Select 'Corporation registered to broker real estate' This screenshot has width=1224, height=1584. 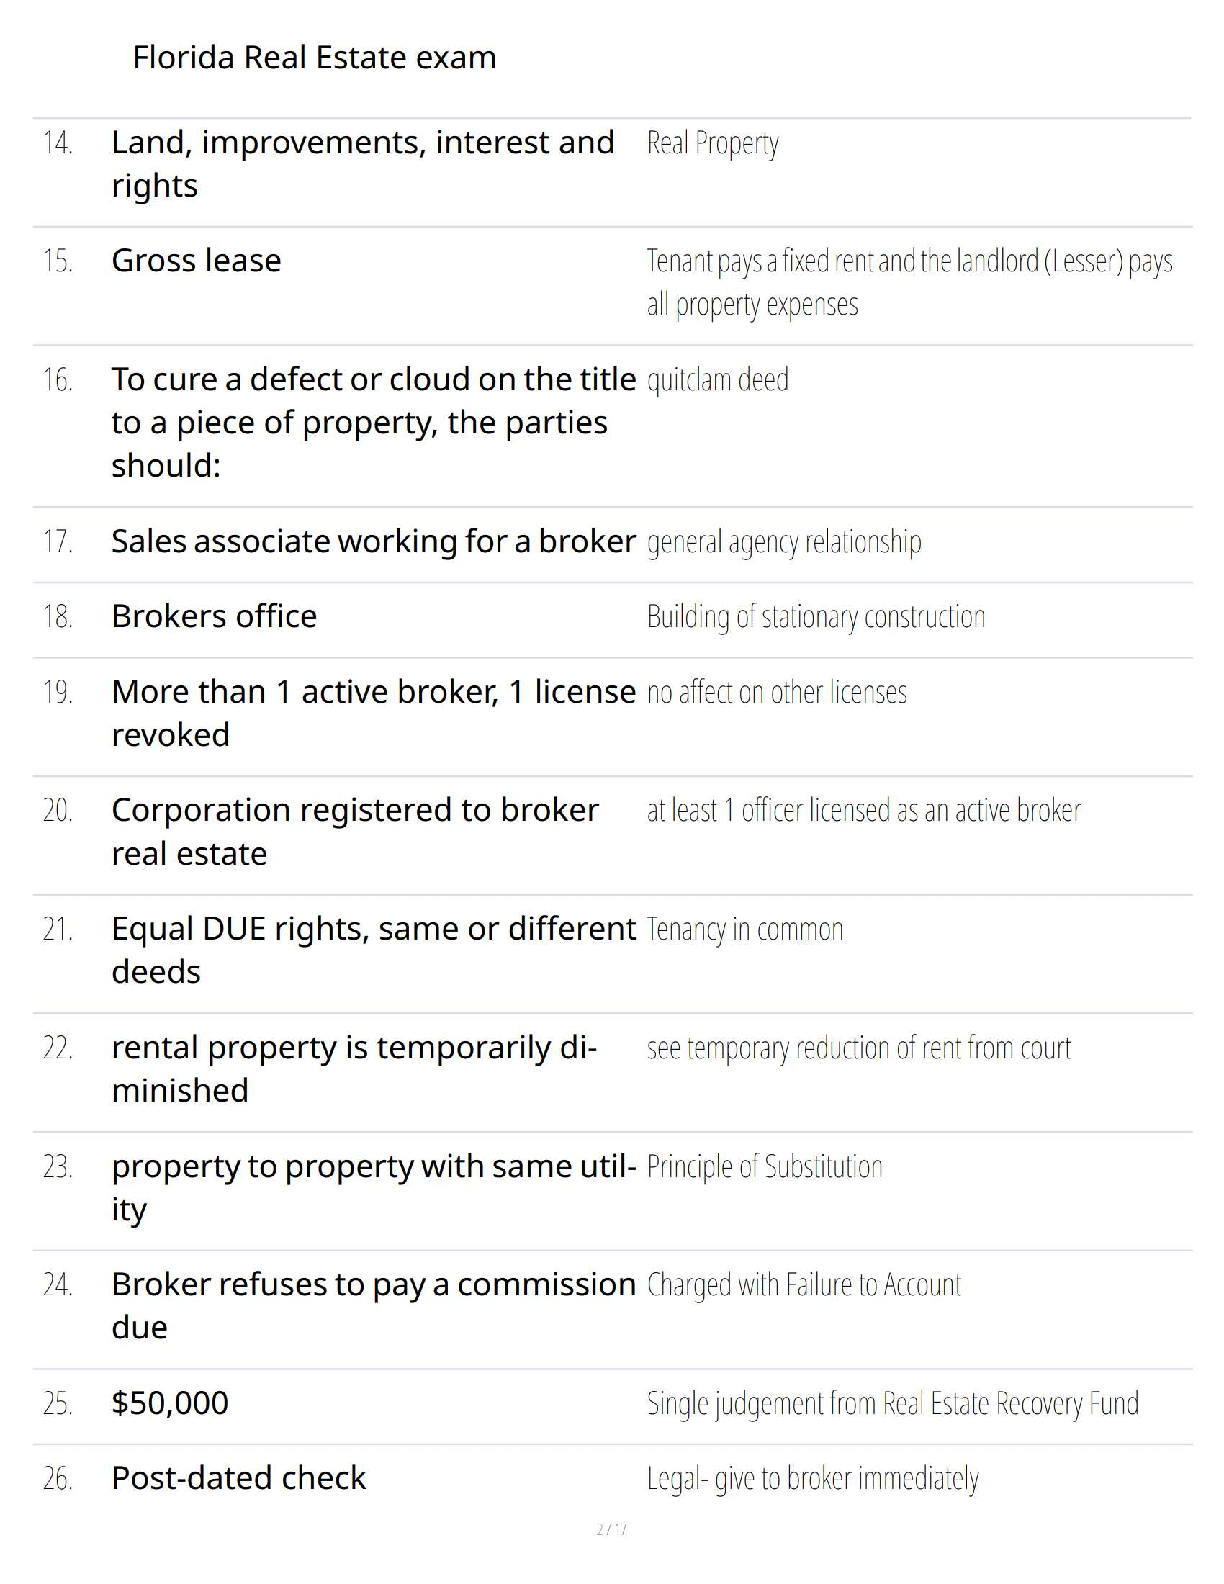[x=355, y=831]
